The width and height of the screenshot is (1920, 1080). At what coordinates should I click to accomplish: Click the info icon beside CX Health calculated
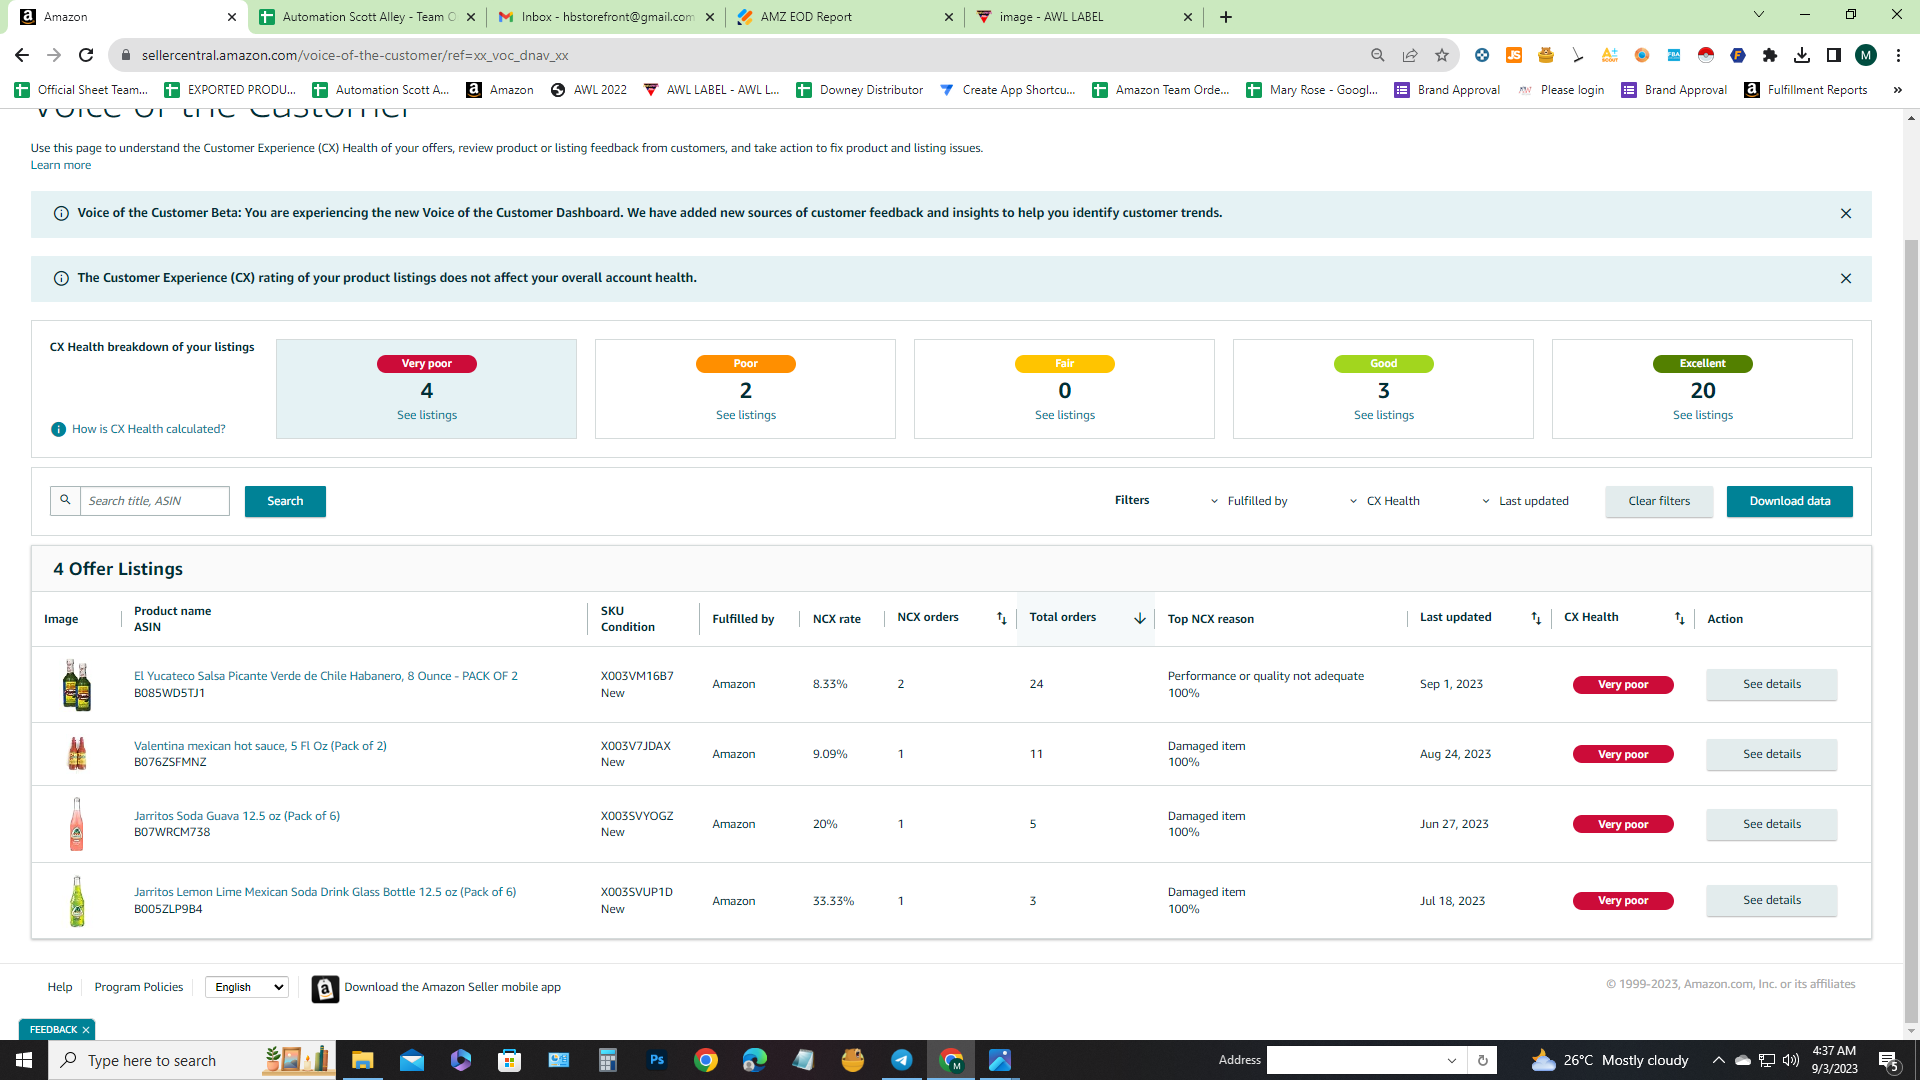click(x=58, y=429)
